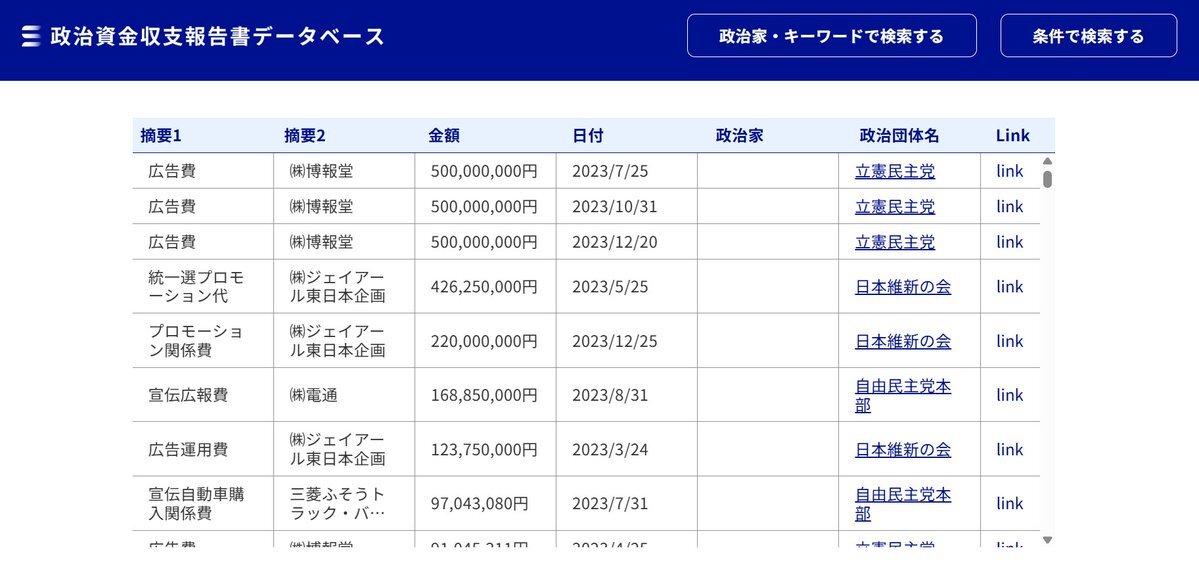Open 日本維新の会 link in プロモーション関係費 row
Viewport: 1199px width, 567px height.
[903, 341]
